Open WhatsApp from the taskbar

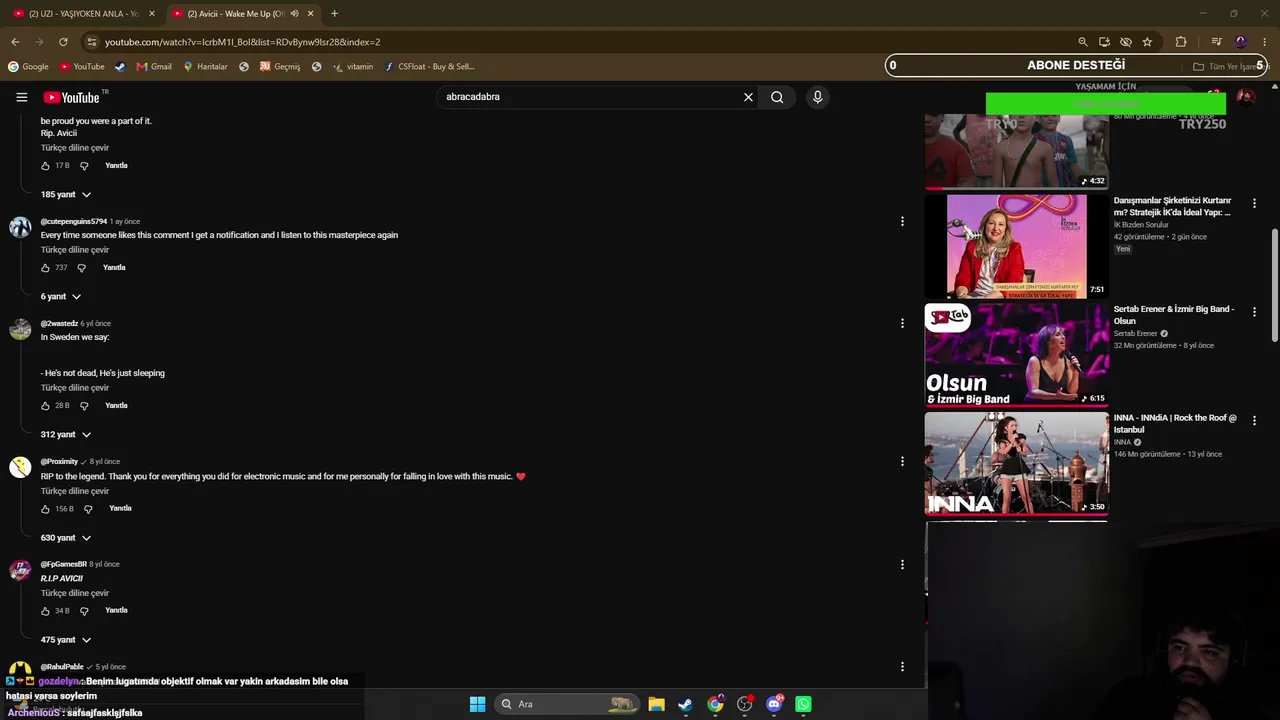[x=803, y=704]
